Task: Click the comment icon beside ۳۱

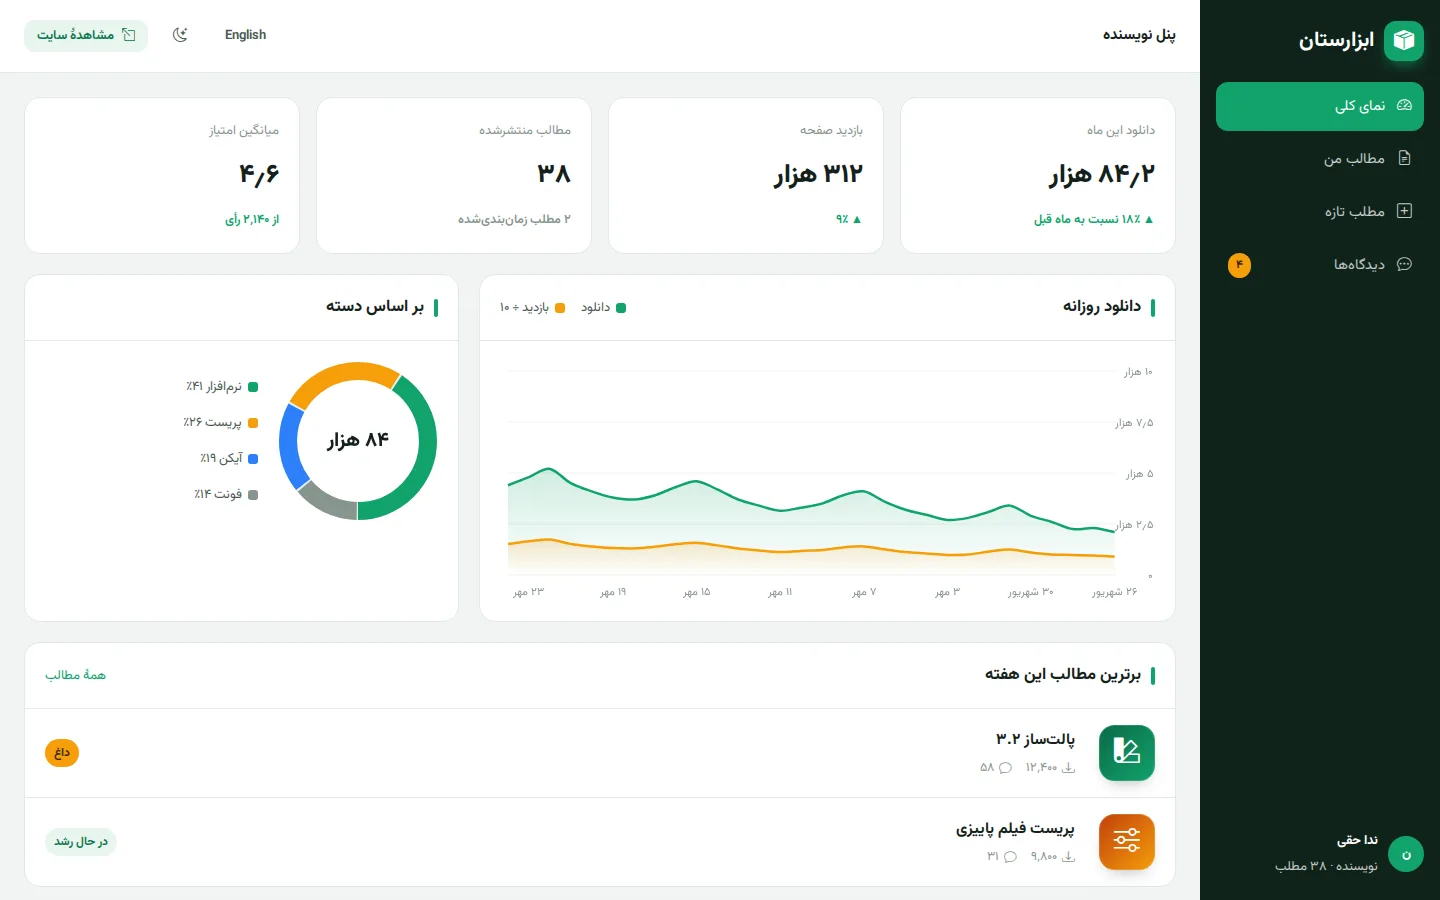Action: point(1010,857)
